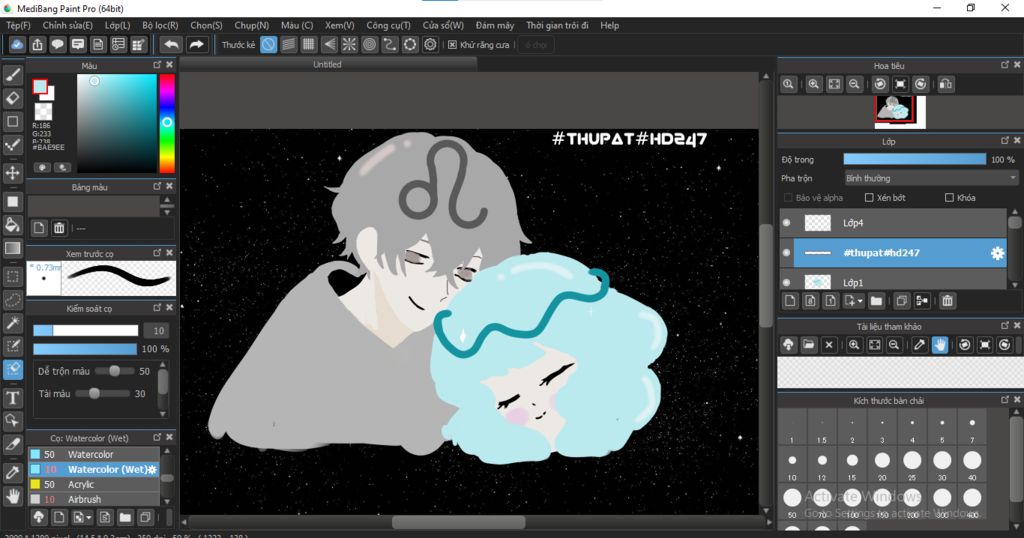The width and height of the screenshot is (1024, 538).
Task: Enable the curve ruler
Action: click(x=390, y=44)
